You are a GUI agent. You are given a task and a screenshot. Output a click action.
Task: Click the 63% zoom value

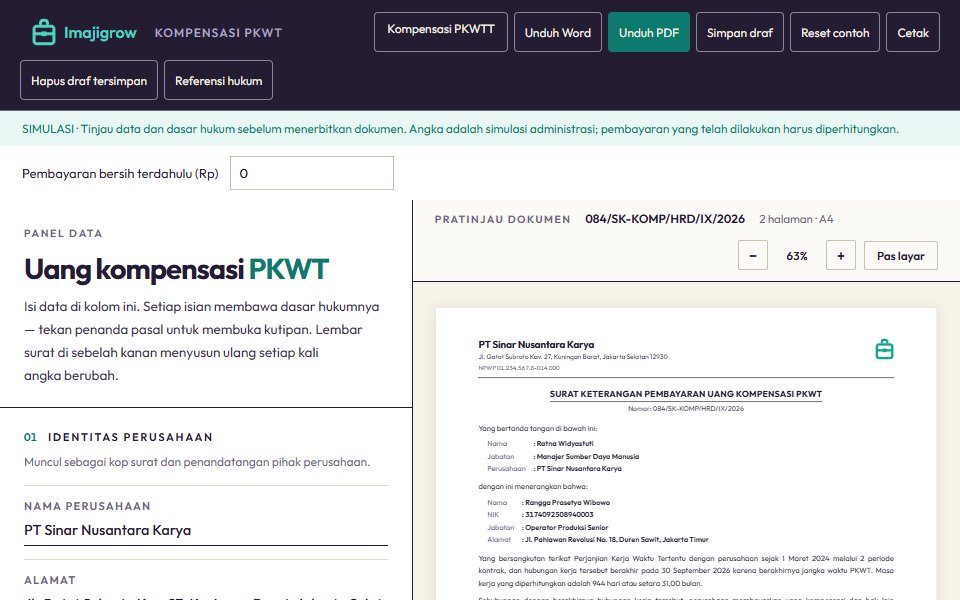[x=797, y=256]
